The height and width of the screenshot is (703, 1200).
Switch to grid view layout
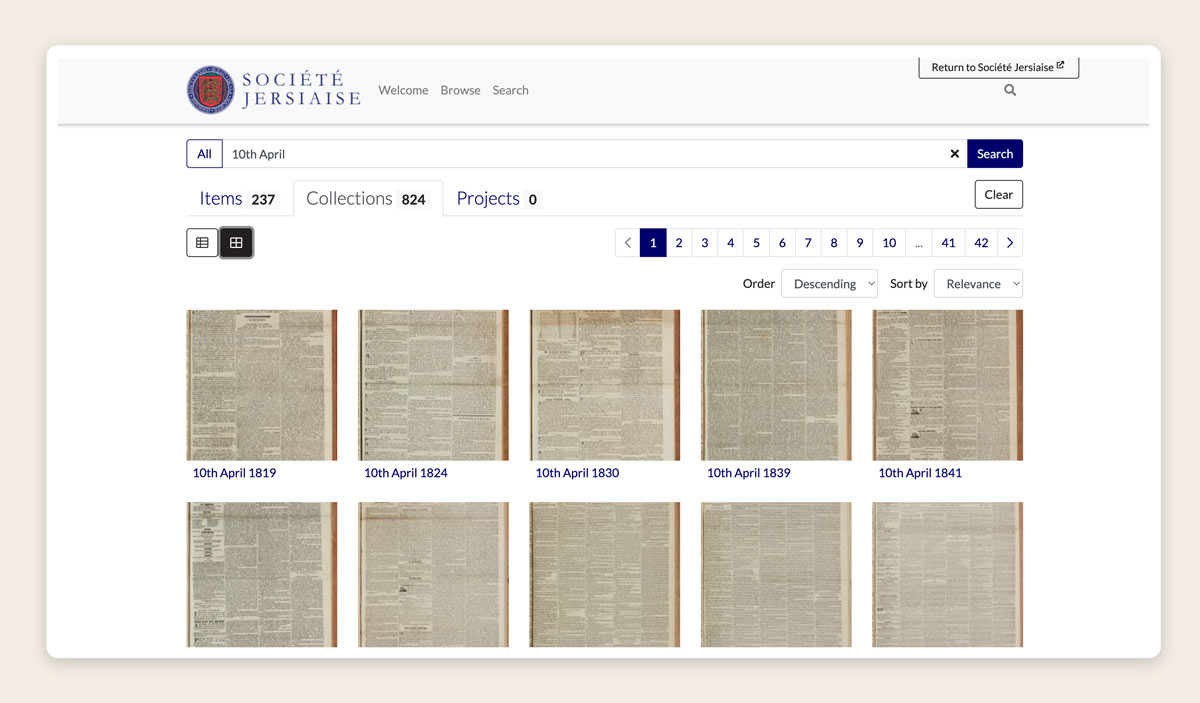pos(236,243)
